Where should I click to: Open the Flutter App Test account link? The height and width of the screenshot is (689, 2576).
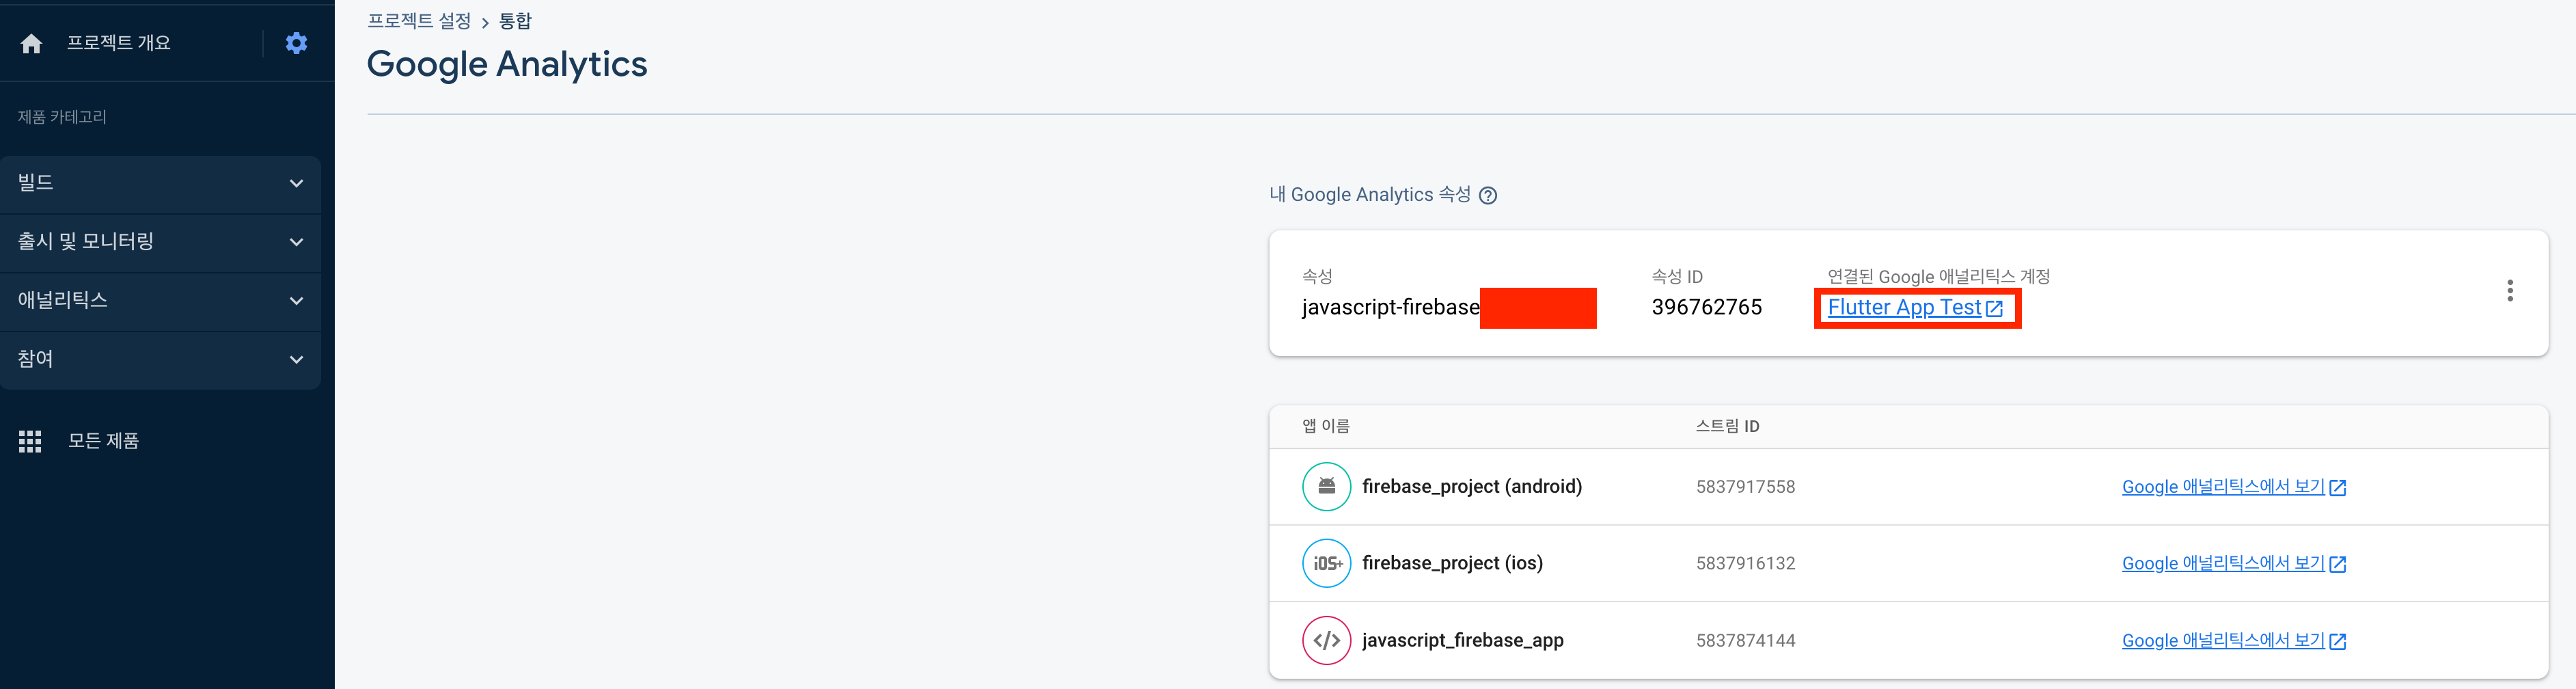(1904, 307)
